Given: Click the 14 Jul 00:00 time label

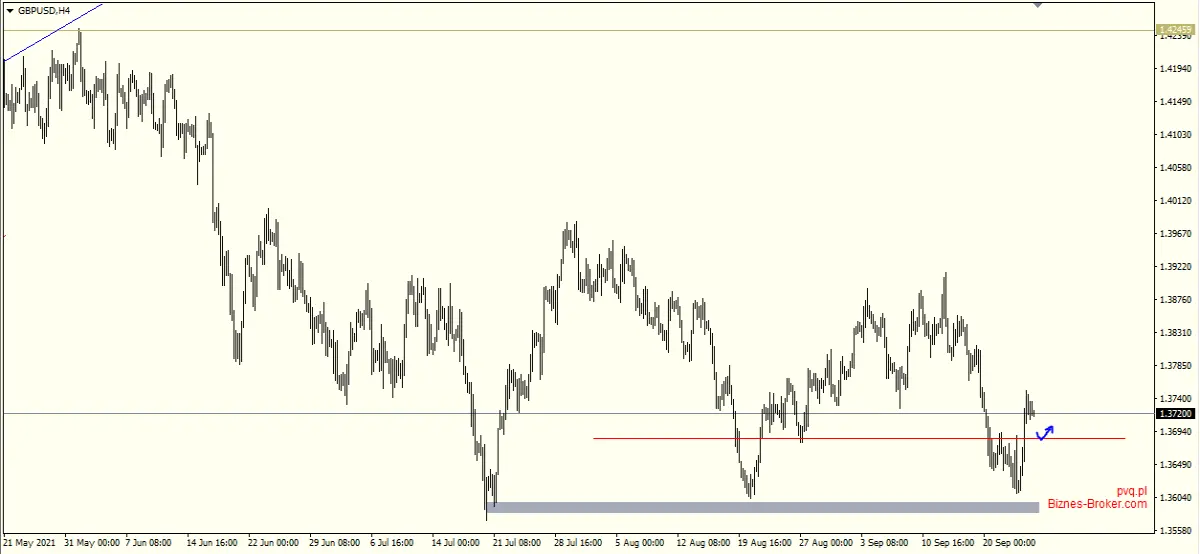Looking at the screenshot, I should [x=458, y=543].
